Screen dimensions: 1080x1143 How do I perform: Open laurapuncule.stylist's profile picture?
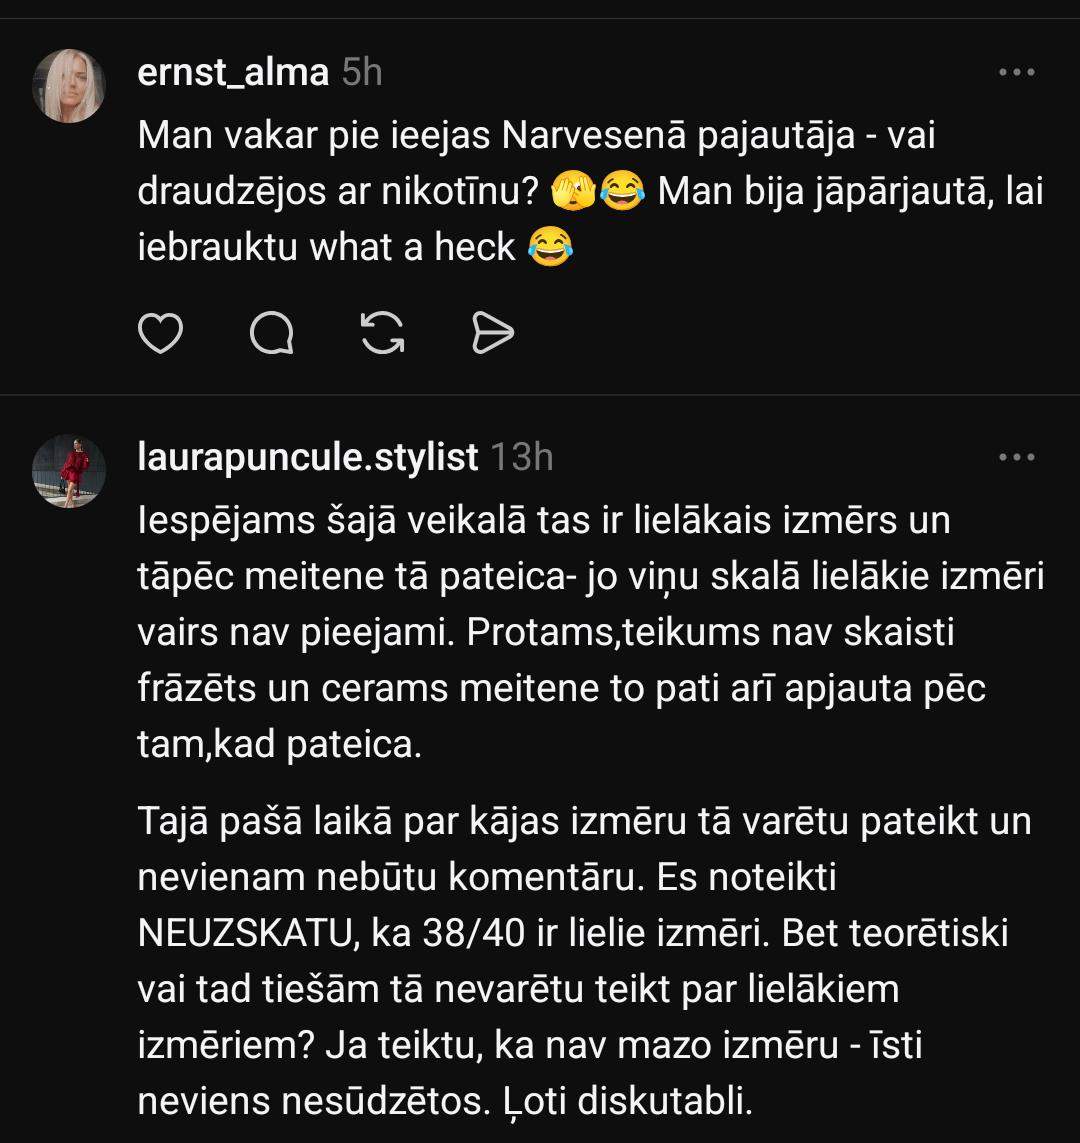tap(69, 471)
